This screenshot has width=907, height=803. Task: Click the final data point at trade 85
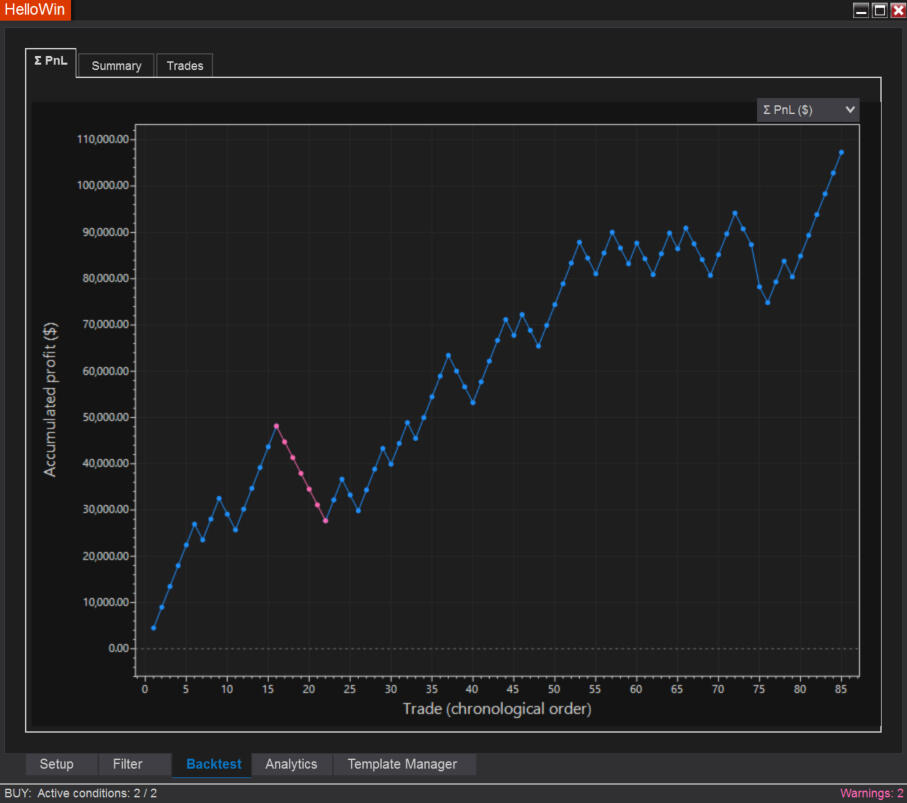841,152
